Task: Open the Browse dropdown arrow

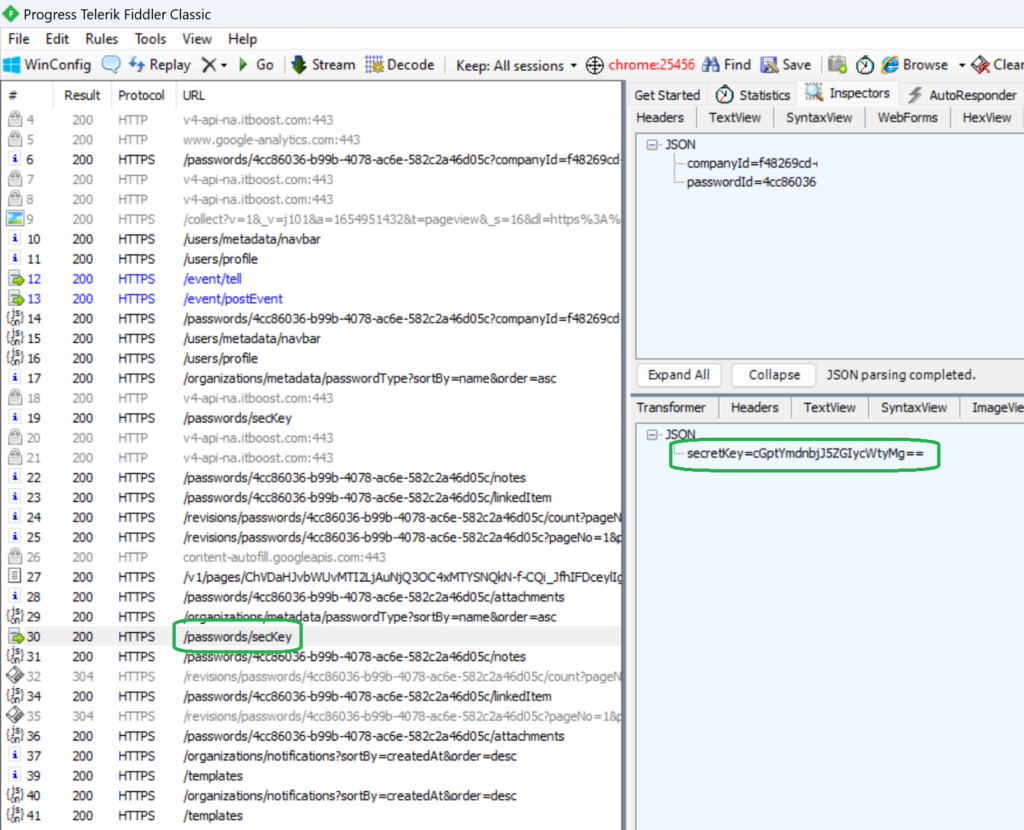Action: [x=961, y=65]
